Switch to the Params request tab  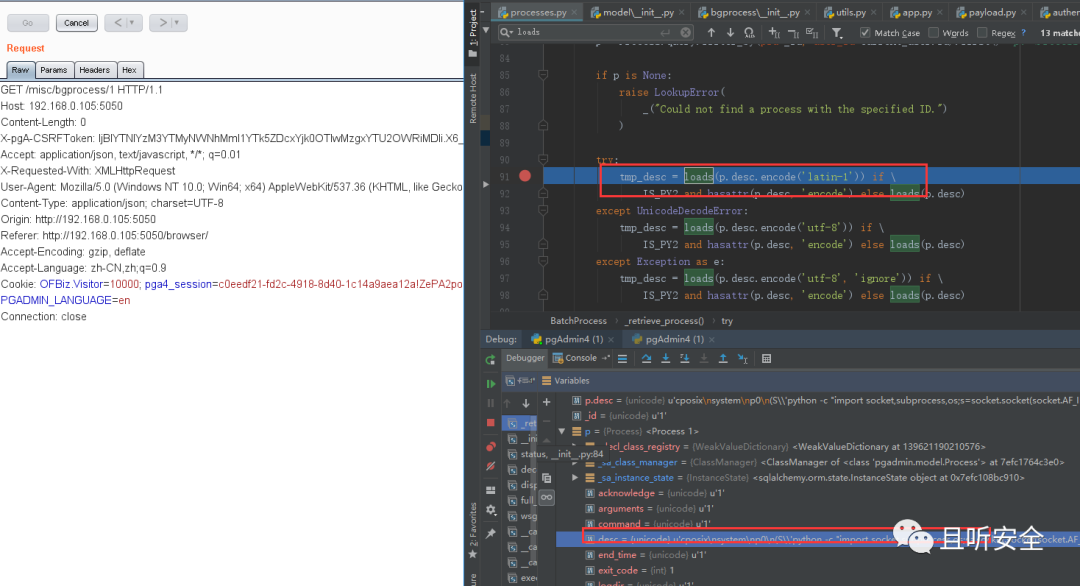click(54, 70)
